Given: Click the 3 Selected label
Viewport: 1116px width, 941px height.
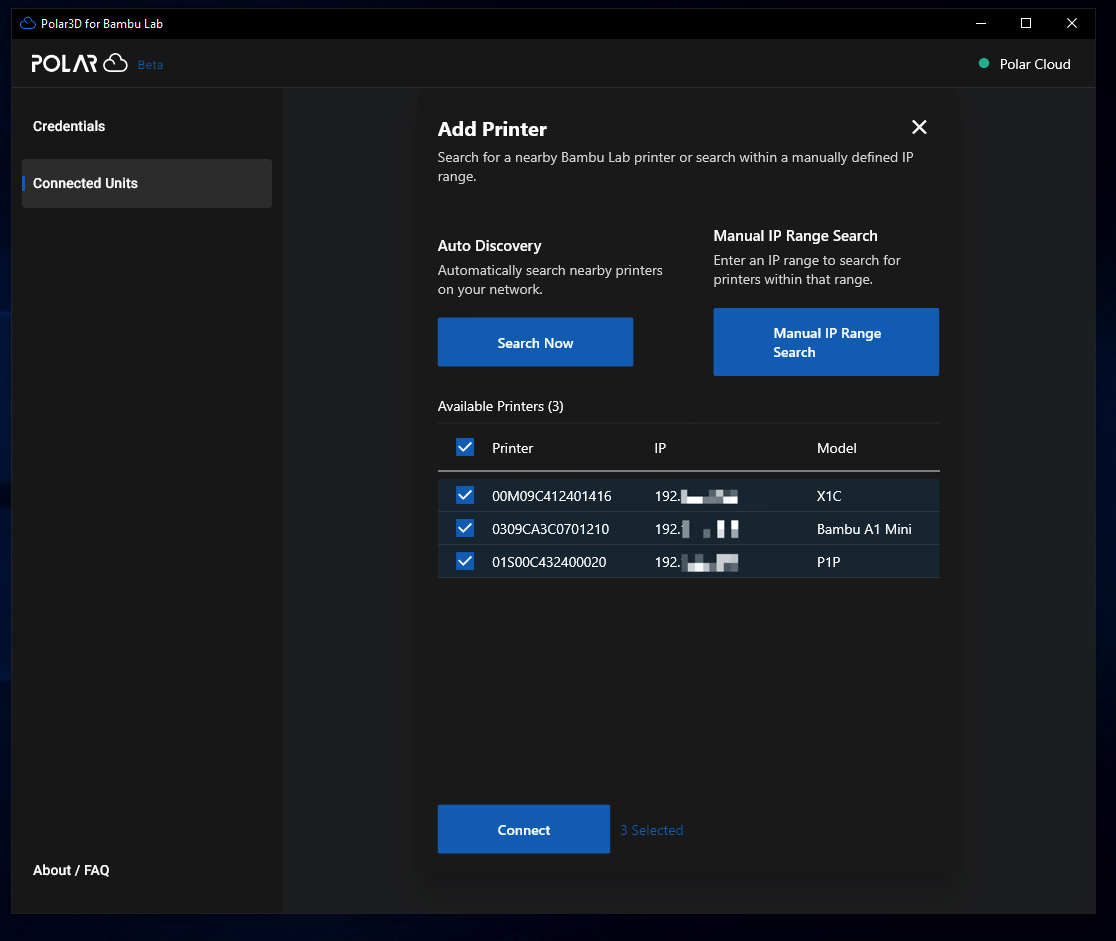Looking at the screenshot, I should click(651, 830).
